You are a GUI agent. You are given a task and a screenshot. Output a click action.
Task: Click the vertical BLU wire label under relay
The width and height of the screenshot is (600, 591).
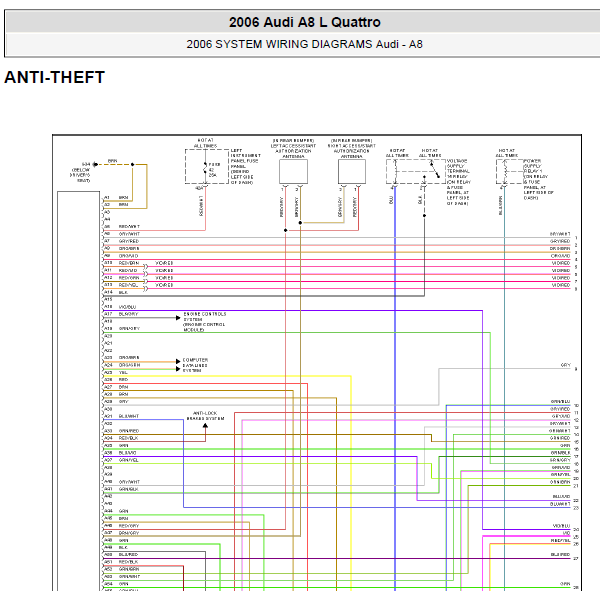391,200
